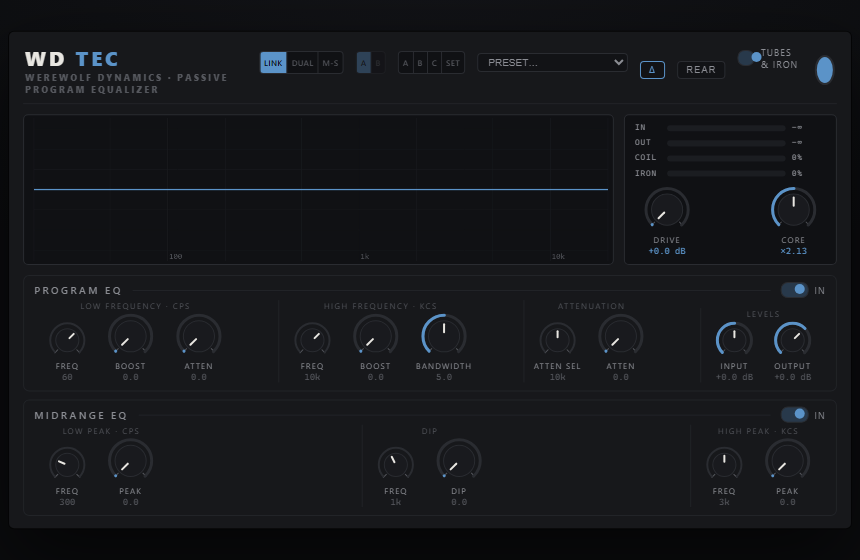Recall snapshot A beside SET
This screenshot has width=860, height=560.
pyautogui.click(x=405, y=63)
